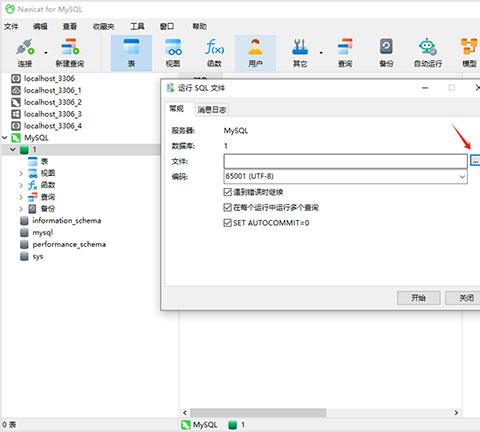The image size is (480, 432).
Task: Click the MySQL connection icon in tree
Action: pos(16,138)
